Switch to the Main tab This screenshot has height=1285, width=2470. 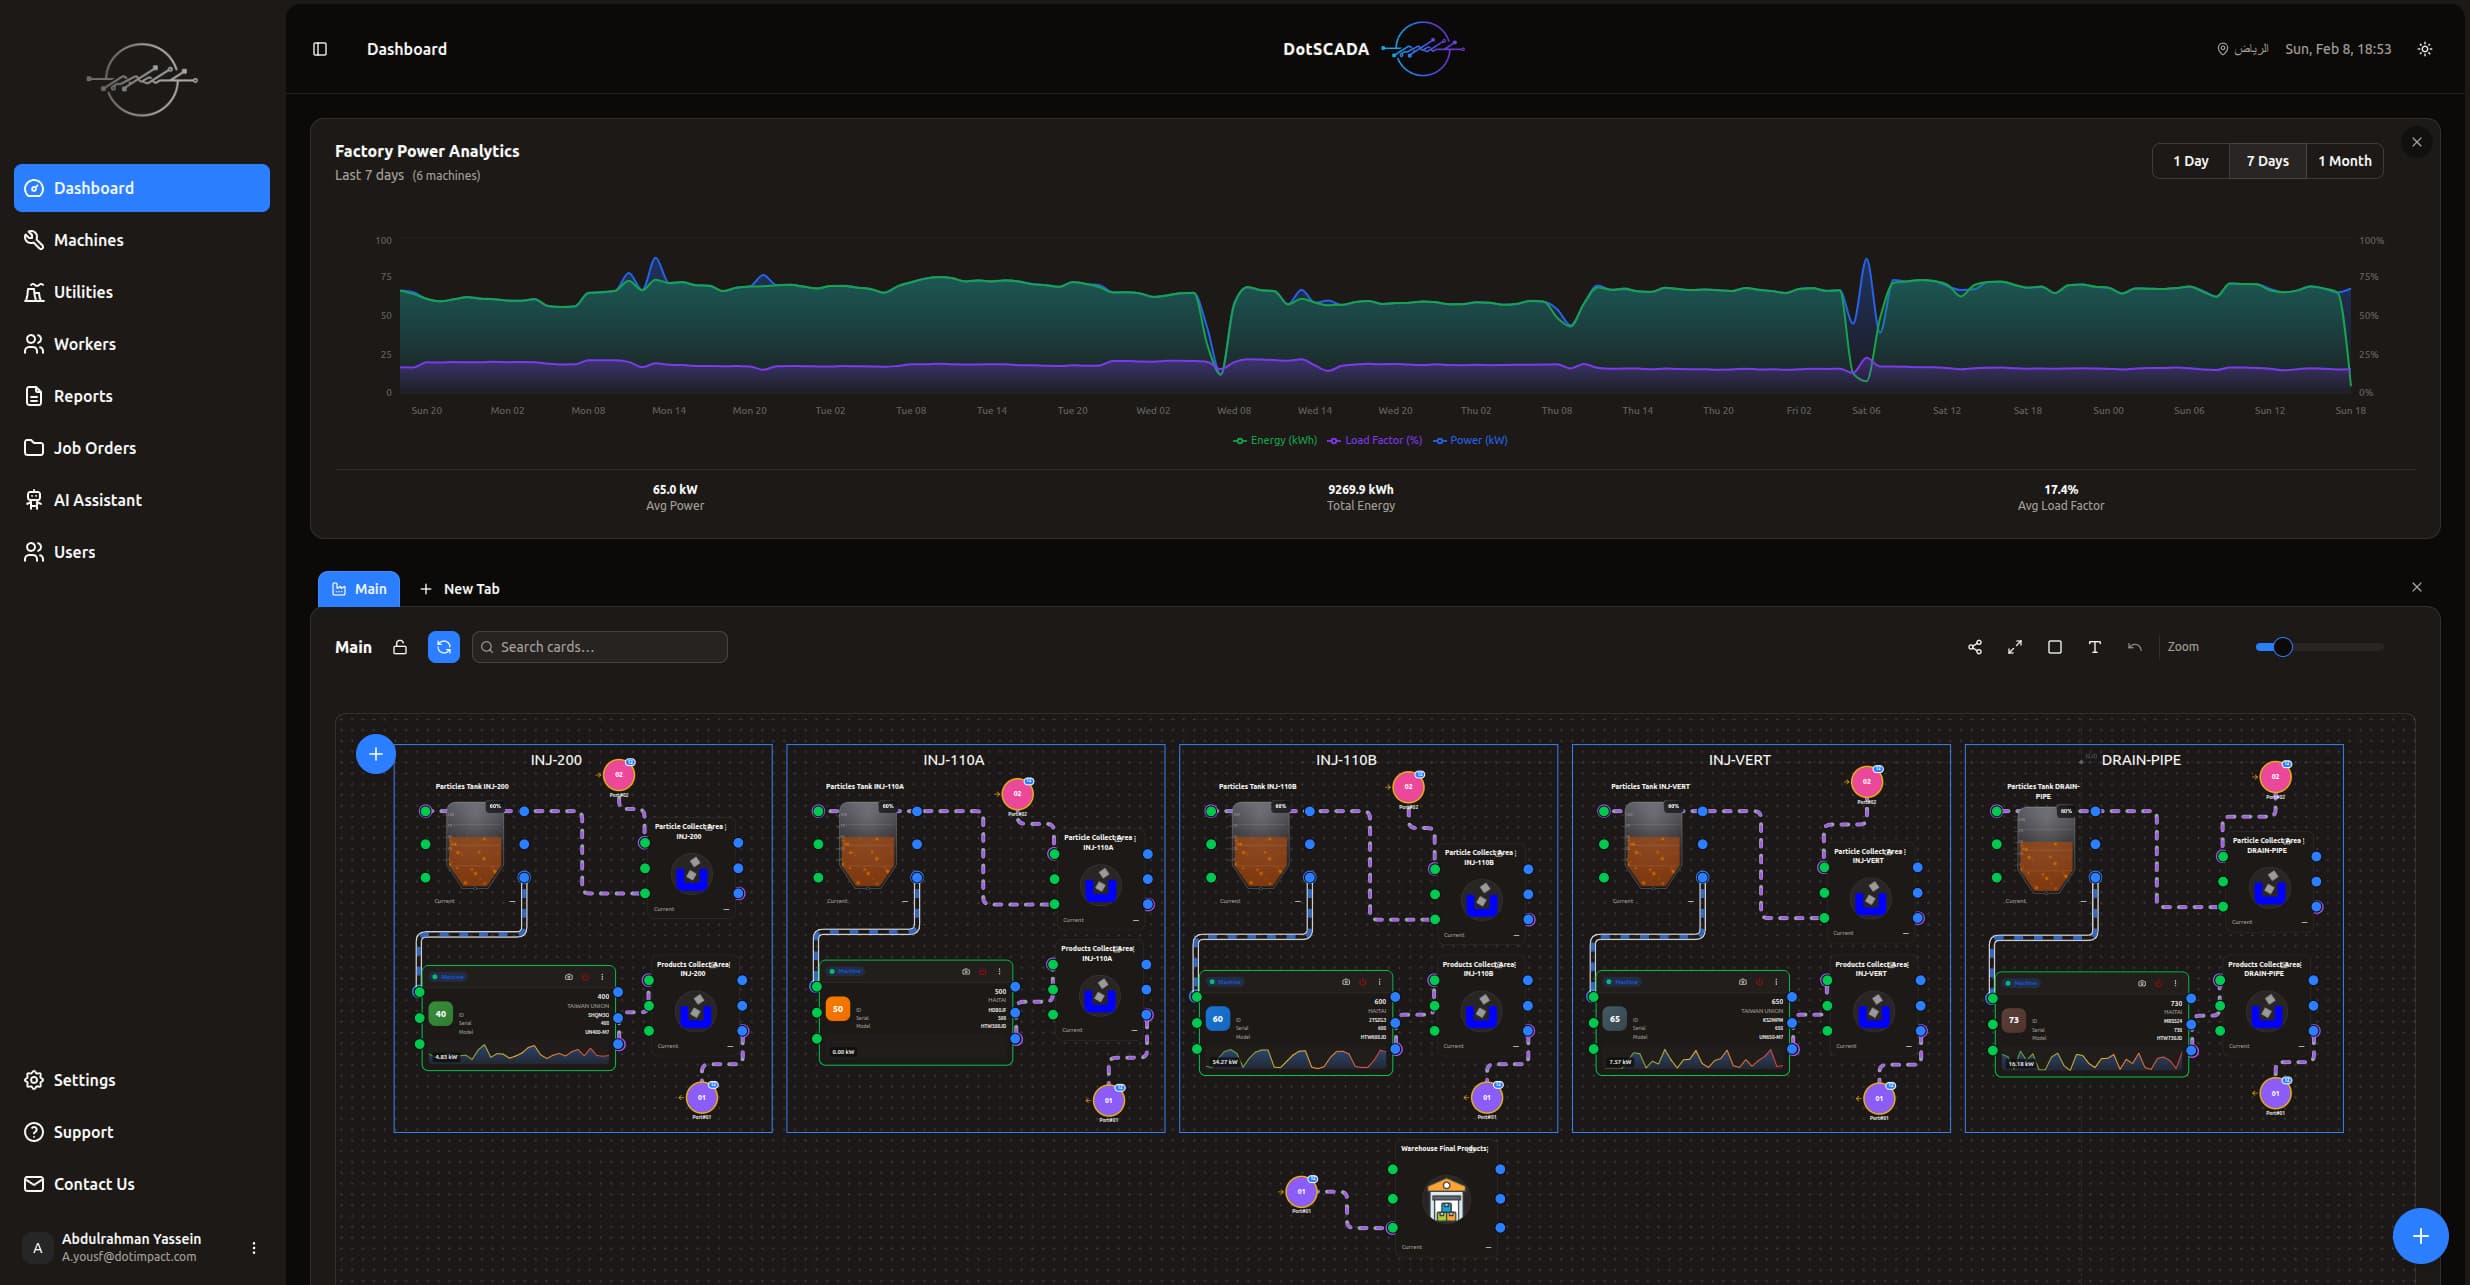click(359, 588)
